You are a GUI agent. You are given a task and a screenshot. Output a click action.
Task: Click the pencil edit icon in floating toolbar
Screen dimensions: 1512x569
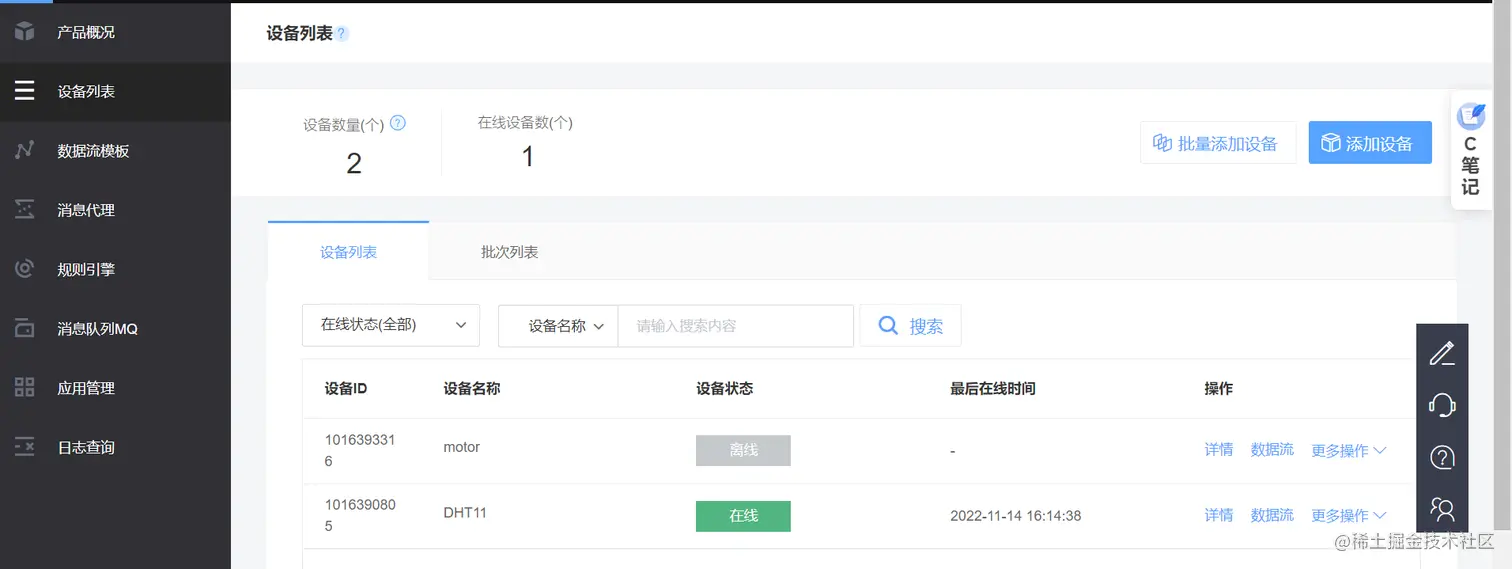coord(1442,353)
